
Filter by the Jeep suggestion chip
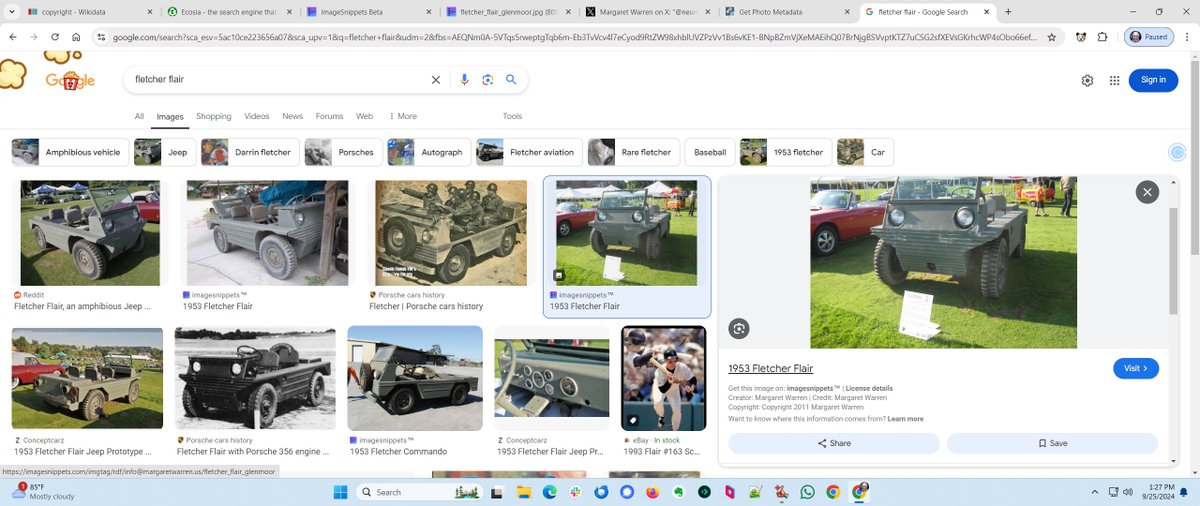click(x=164, y=152)
